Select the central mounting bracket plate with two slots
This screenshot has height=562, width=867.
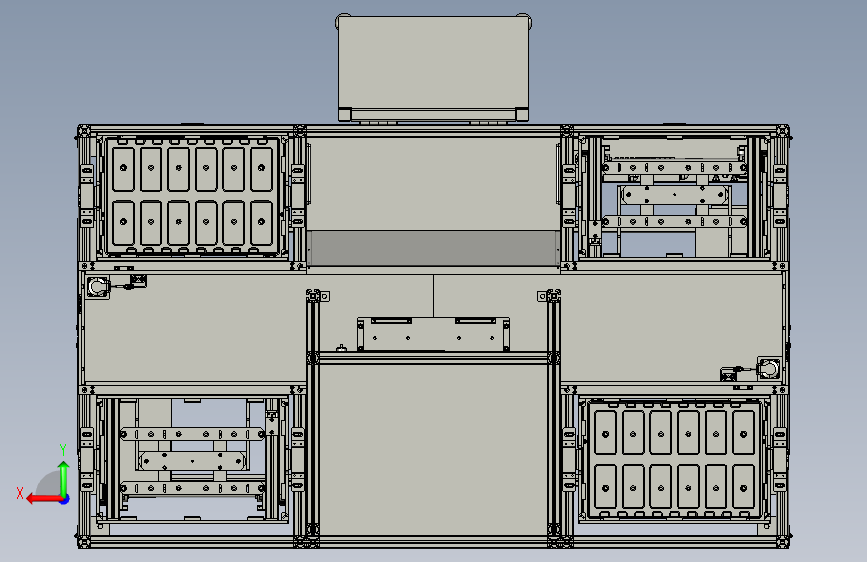click(x=434, y=334)
